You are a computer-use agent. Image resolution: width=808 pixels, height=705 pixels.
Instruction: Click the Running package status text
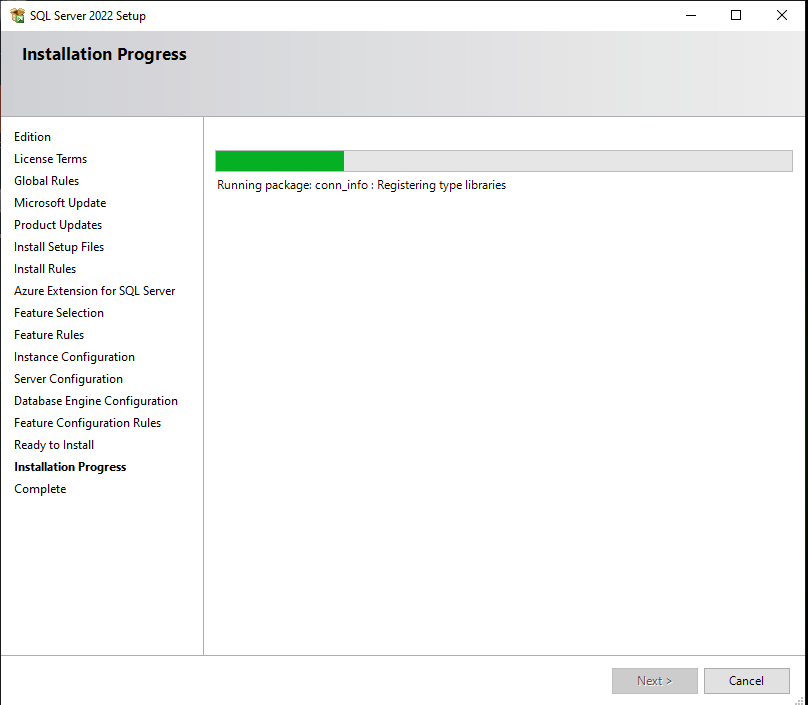coord(361,185)
